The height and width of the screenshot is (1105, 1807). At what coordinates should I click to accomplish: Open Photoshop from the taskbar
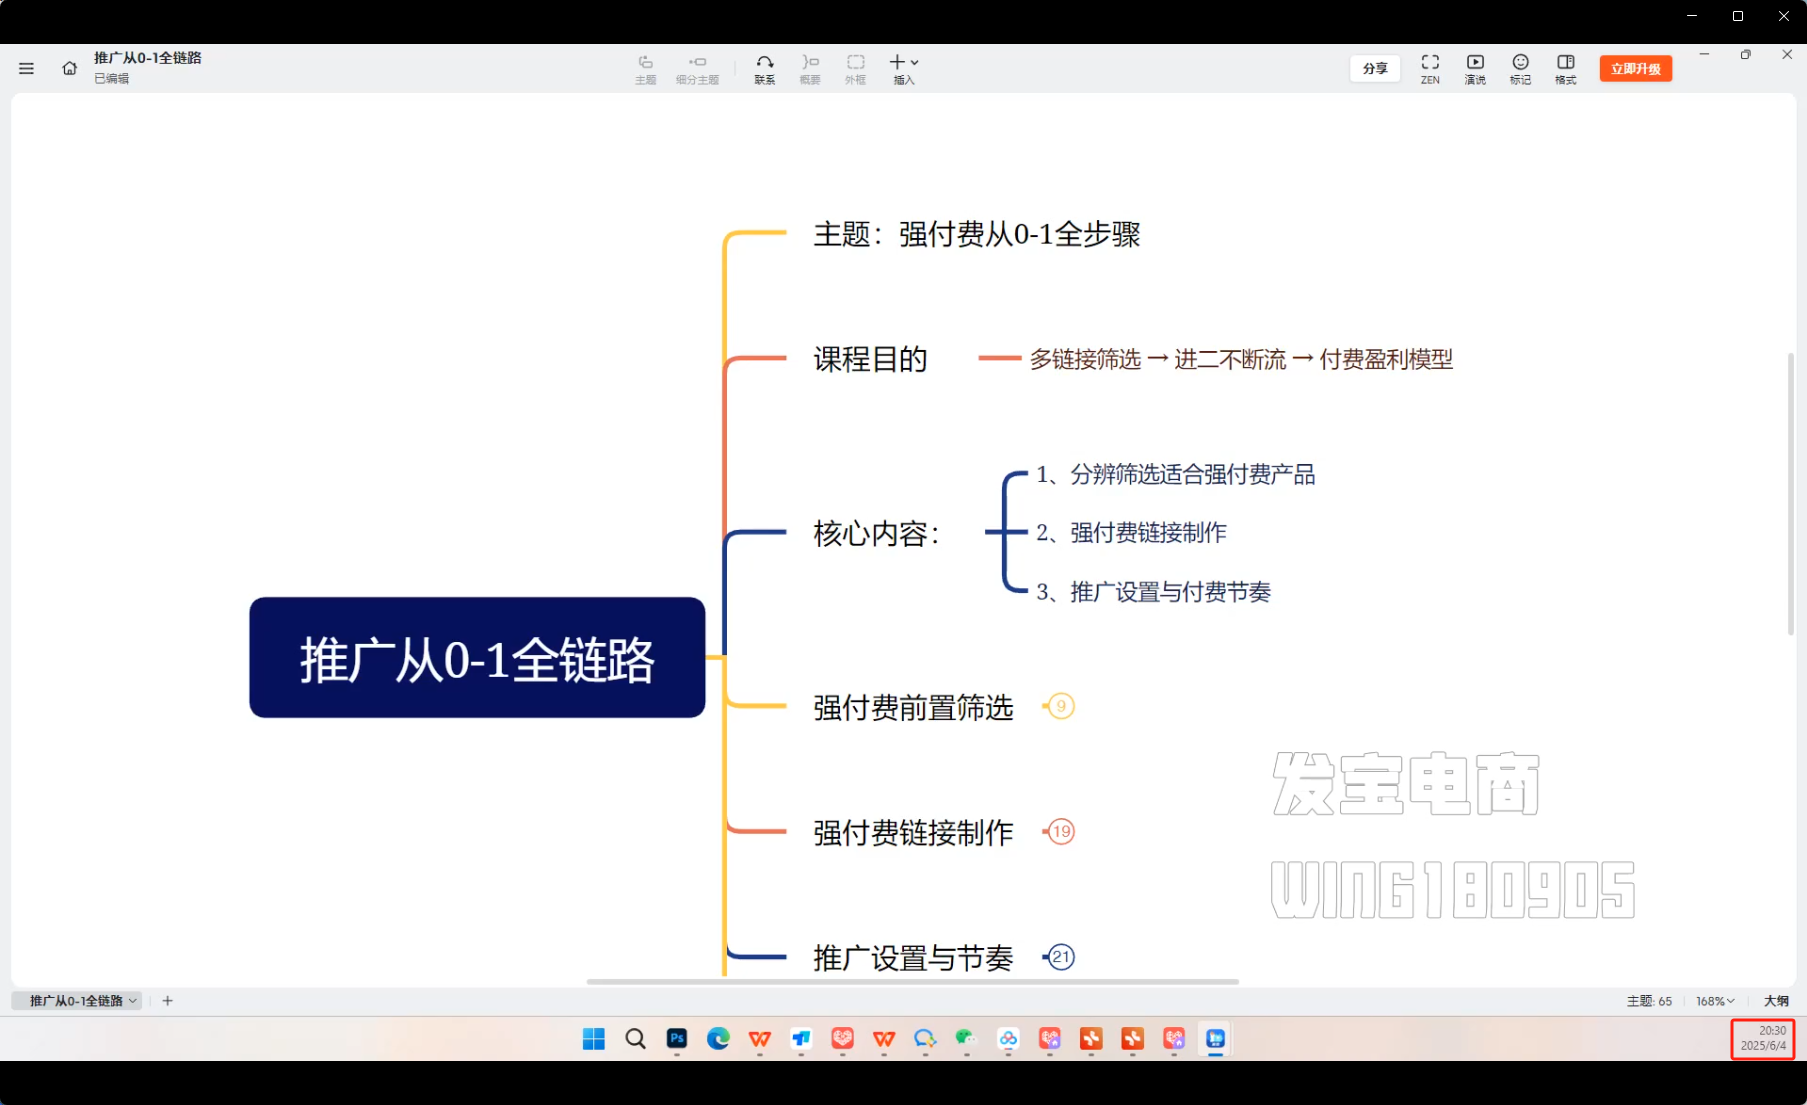pos(677,1039)
